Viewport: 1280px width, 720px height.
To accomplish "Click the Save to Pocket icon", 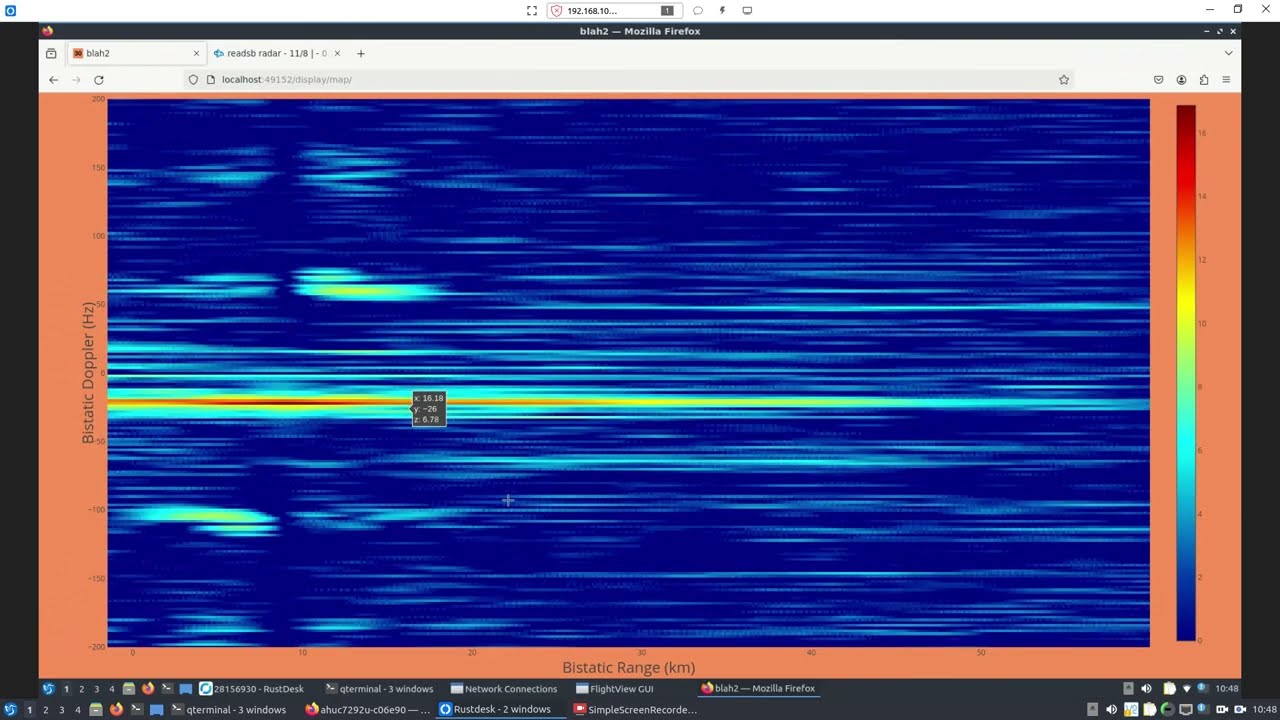I will pyautogui.click(x=1159, y=80).
